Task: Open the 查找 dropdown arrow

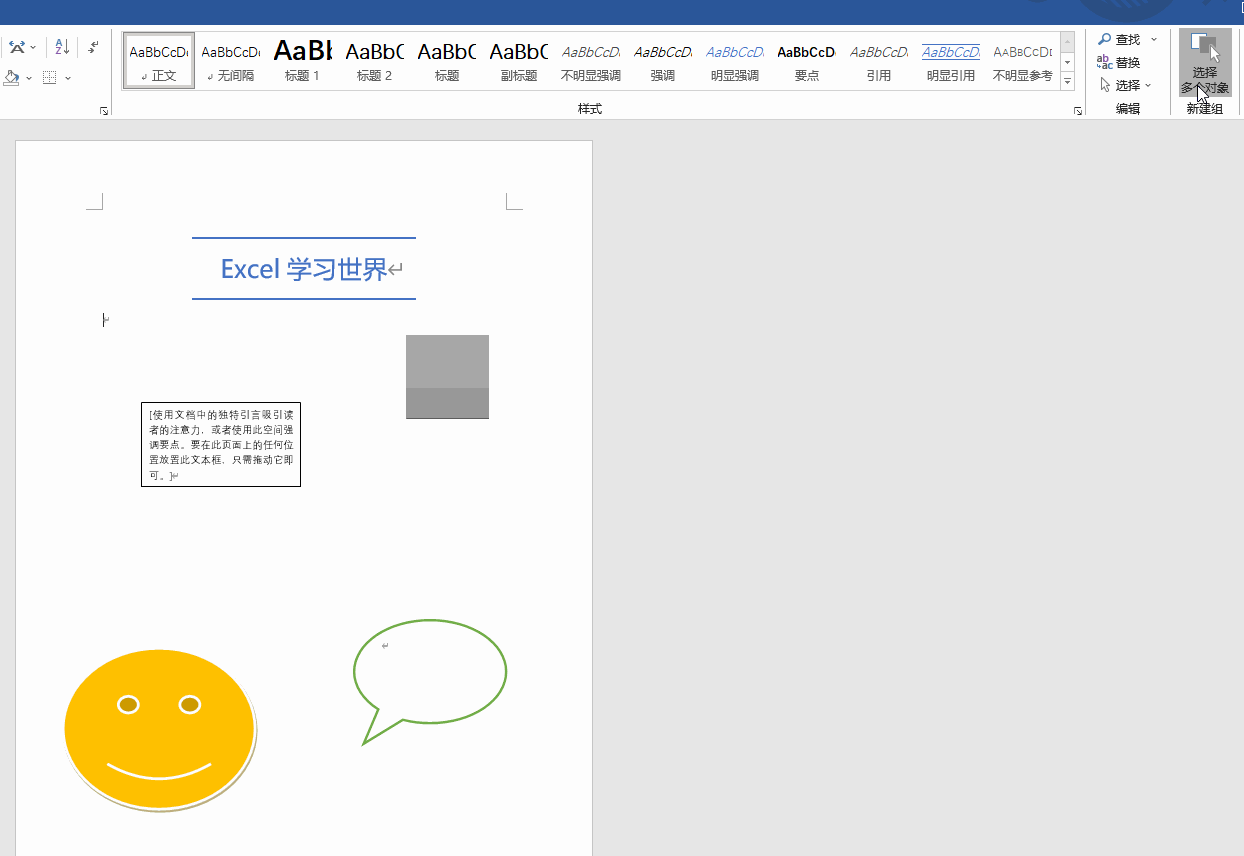Action: pyautogui.click(x=1154, y=39)
